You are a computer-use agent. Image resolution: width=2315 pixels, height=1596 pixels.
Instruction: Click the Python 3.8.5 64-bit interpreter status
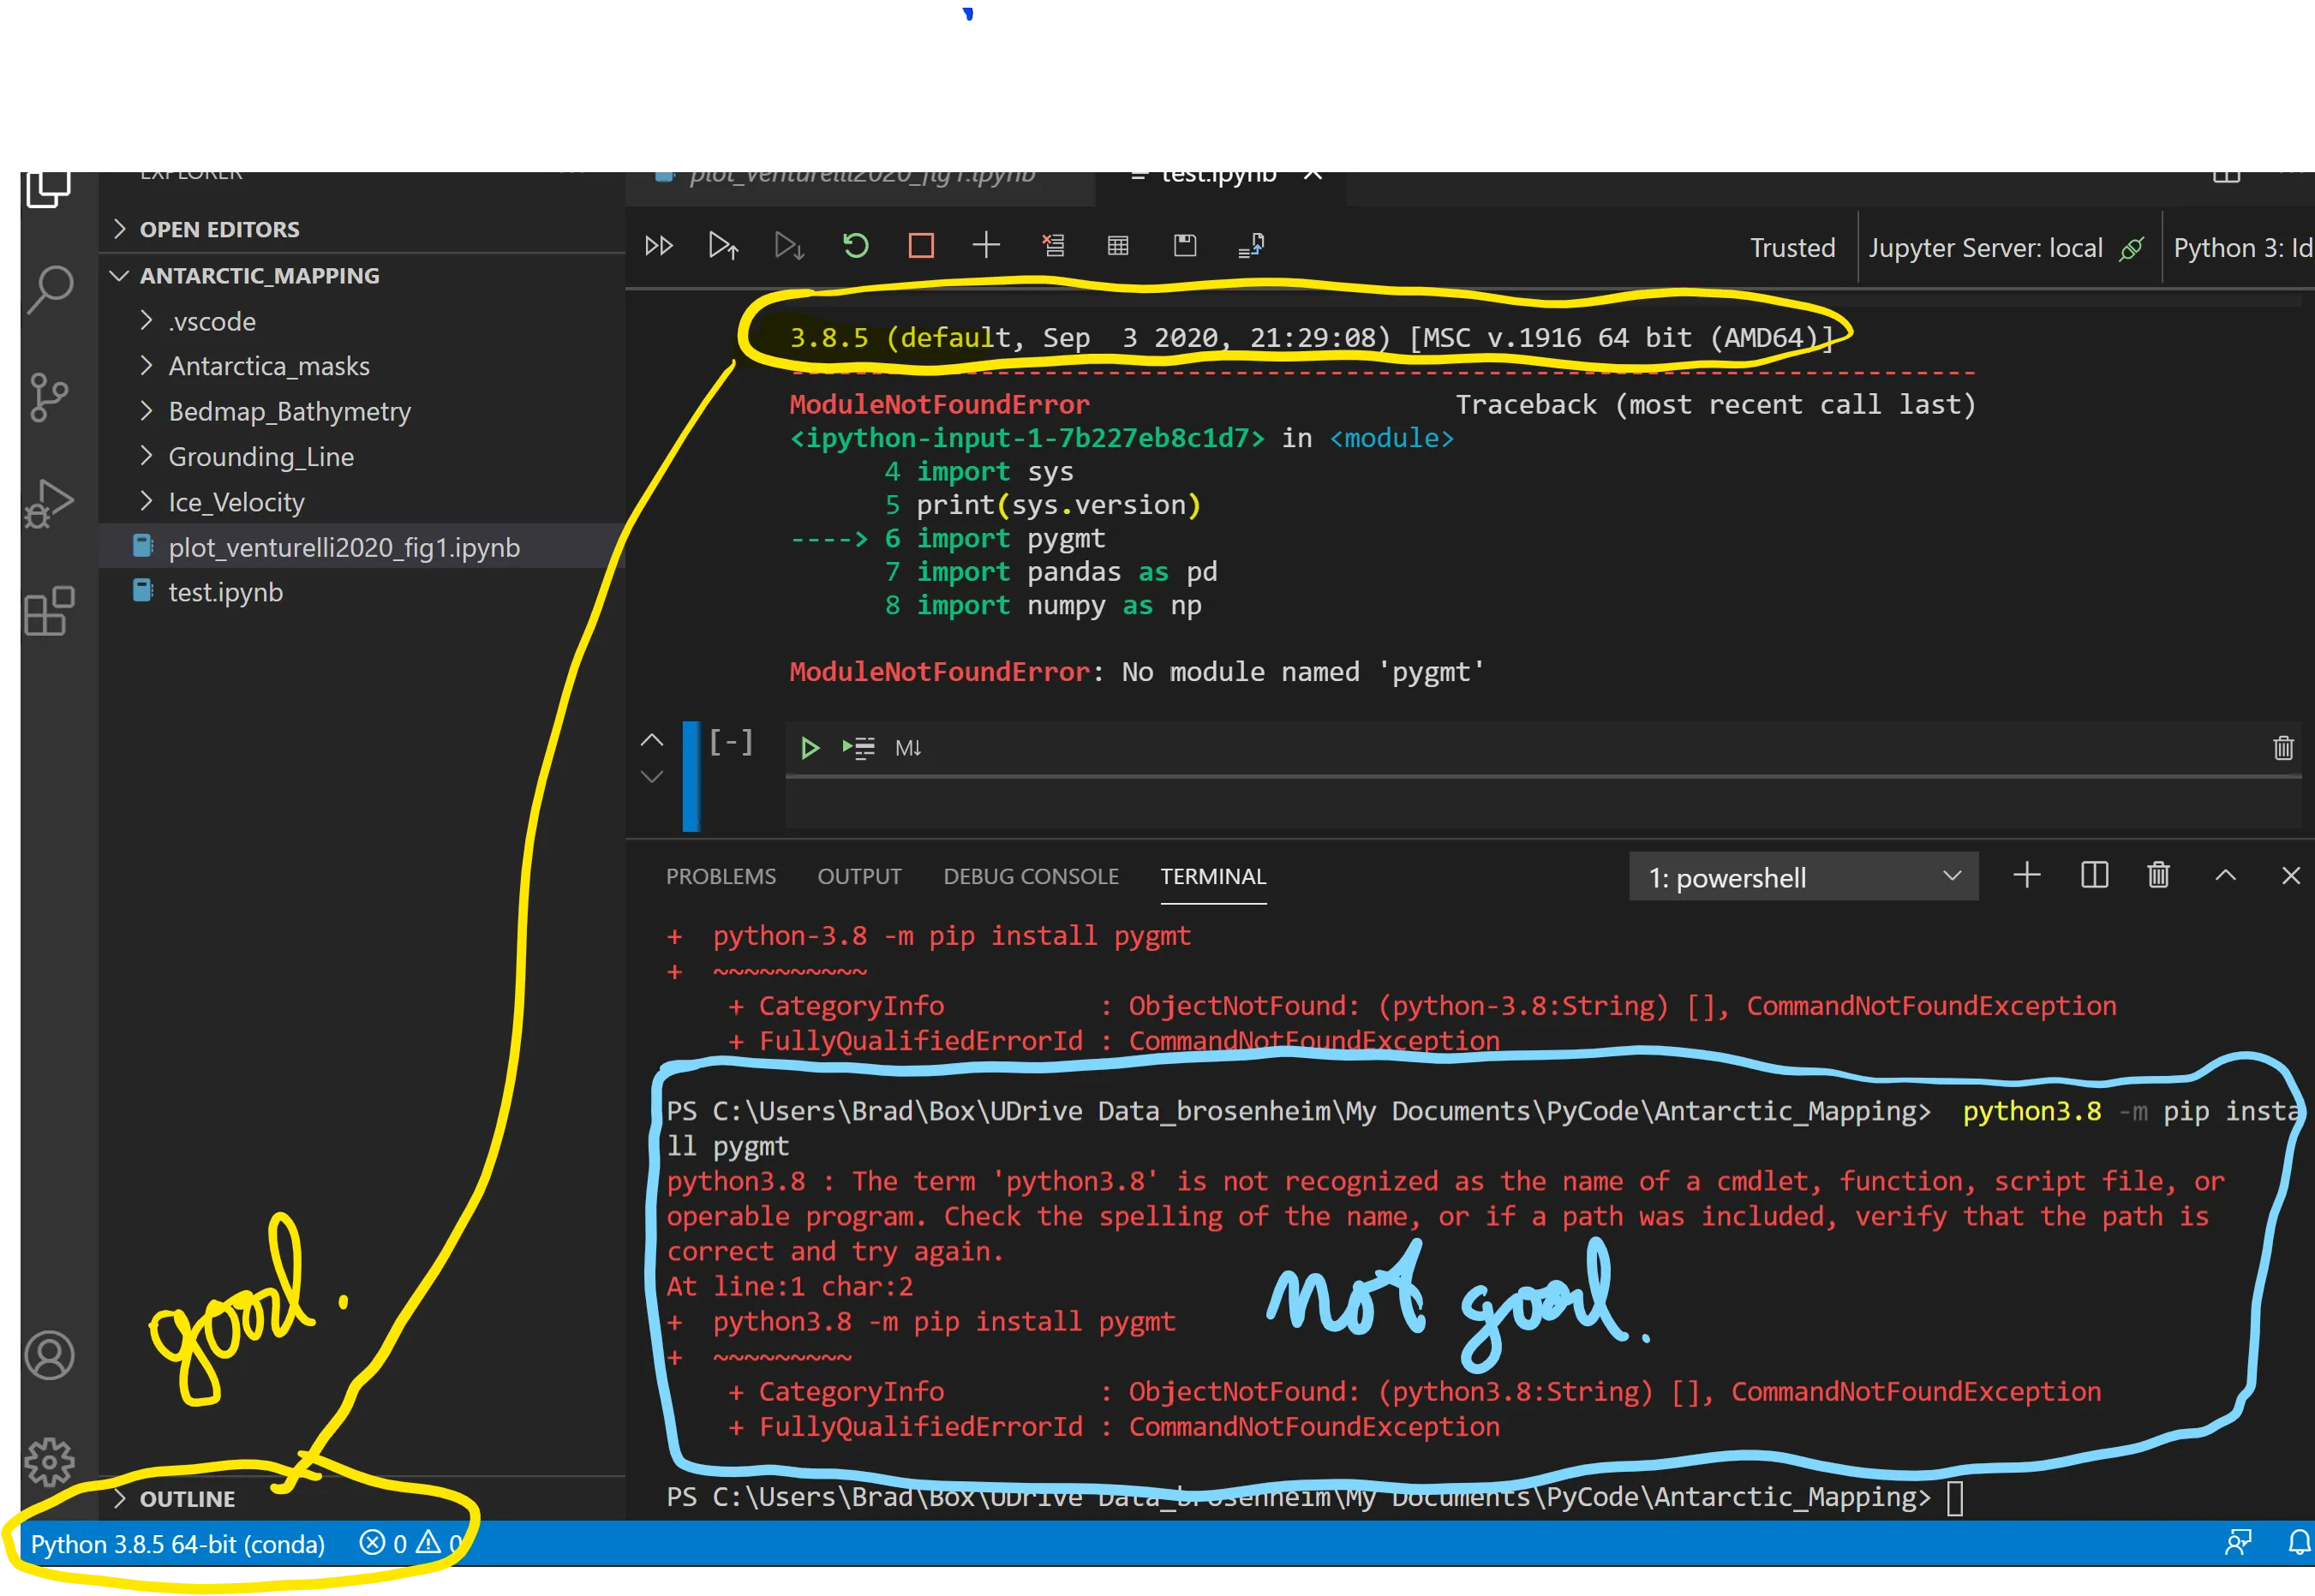coord(178,1544)
